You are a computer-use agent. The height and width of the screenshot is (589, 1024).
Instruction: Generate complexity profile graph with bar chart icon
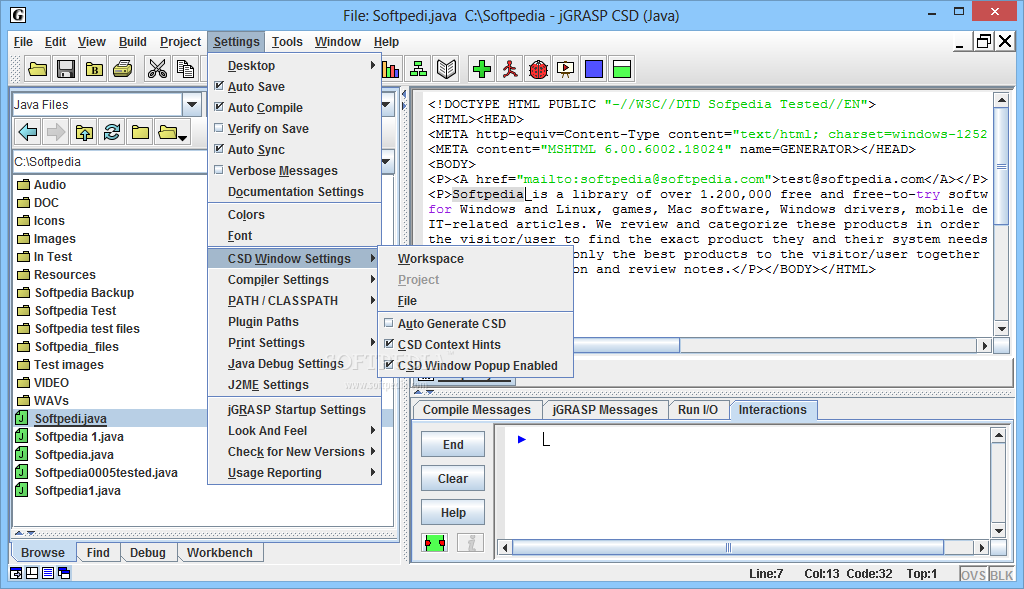click(391, 69)
